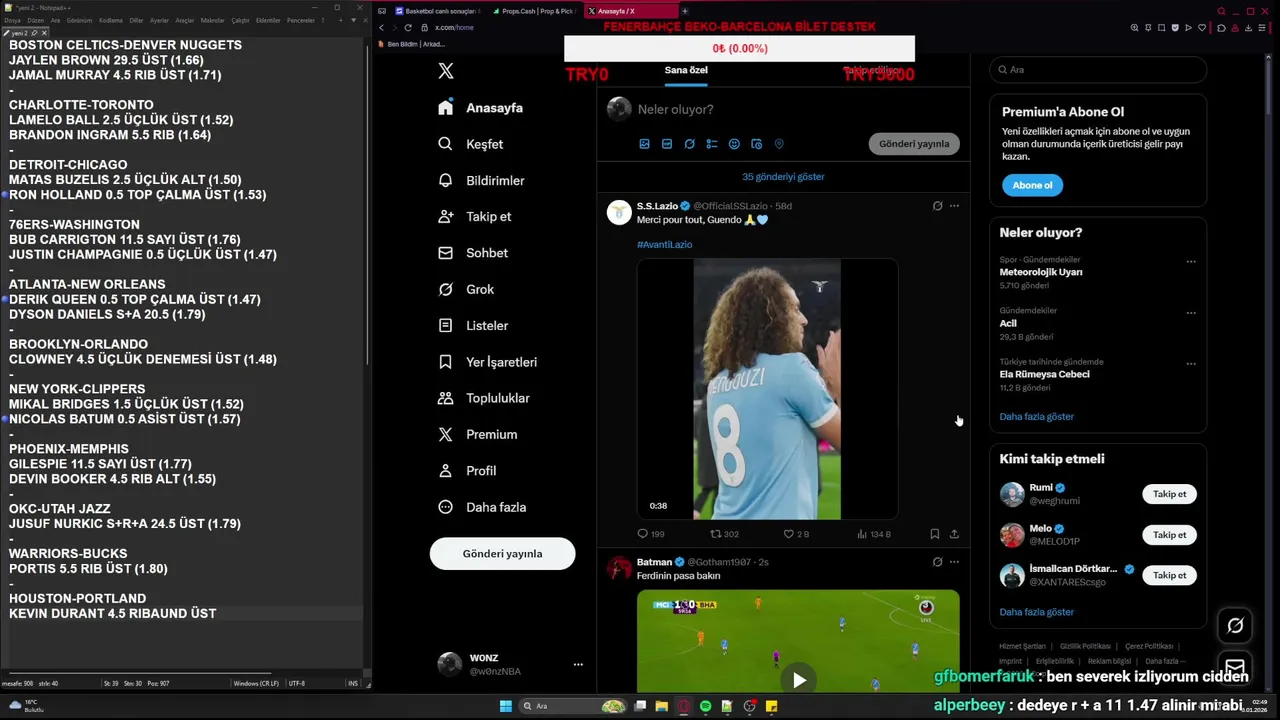The width and height of the screenshot is (1280, 720).
Task: Open account options dots next to W0NZ
Action: pyautogui.click(x=578, y=664)
